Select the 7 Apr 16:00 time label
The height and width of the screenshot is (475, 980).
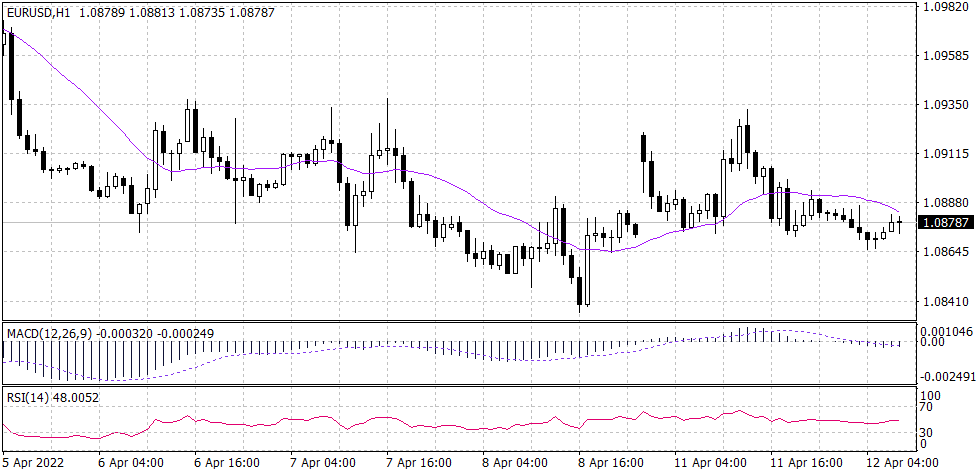click(421, 464)
